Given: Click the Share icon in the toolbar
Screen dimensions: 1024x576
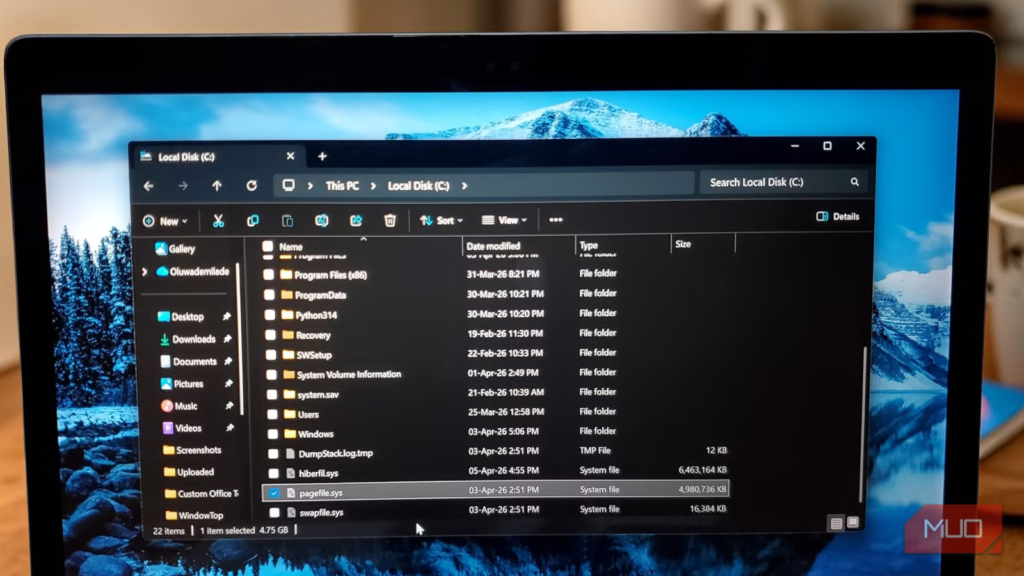Looking at the screenshot, I should tap(356, 220).
